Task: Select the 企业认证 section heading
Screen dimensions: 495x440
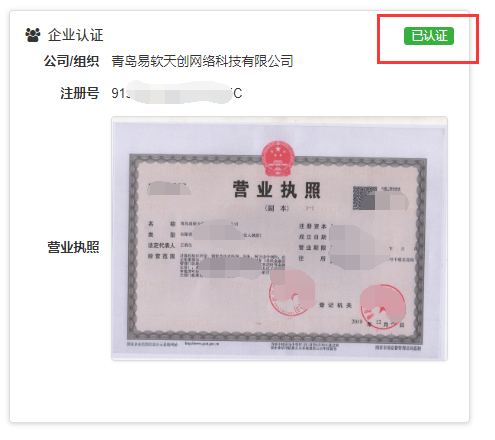Action: pos(75,35)
